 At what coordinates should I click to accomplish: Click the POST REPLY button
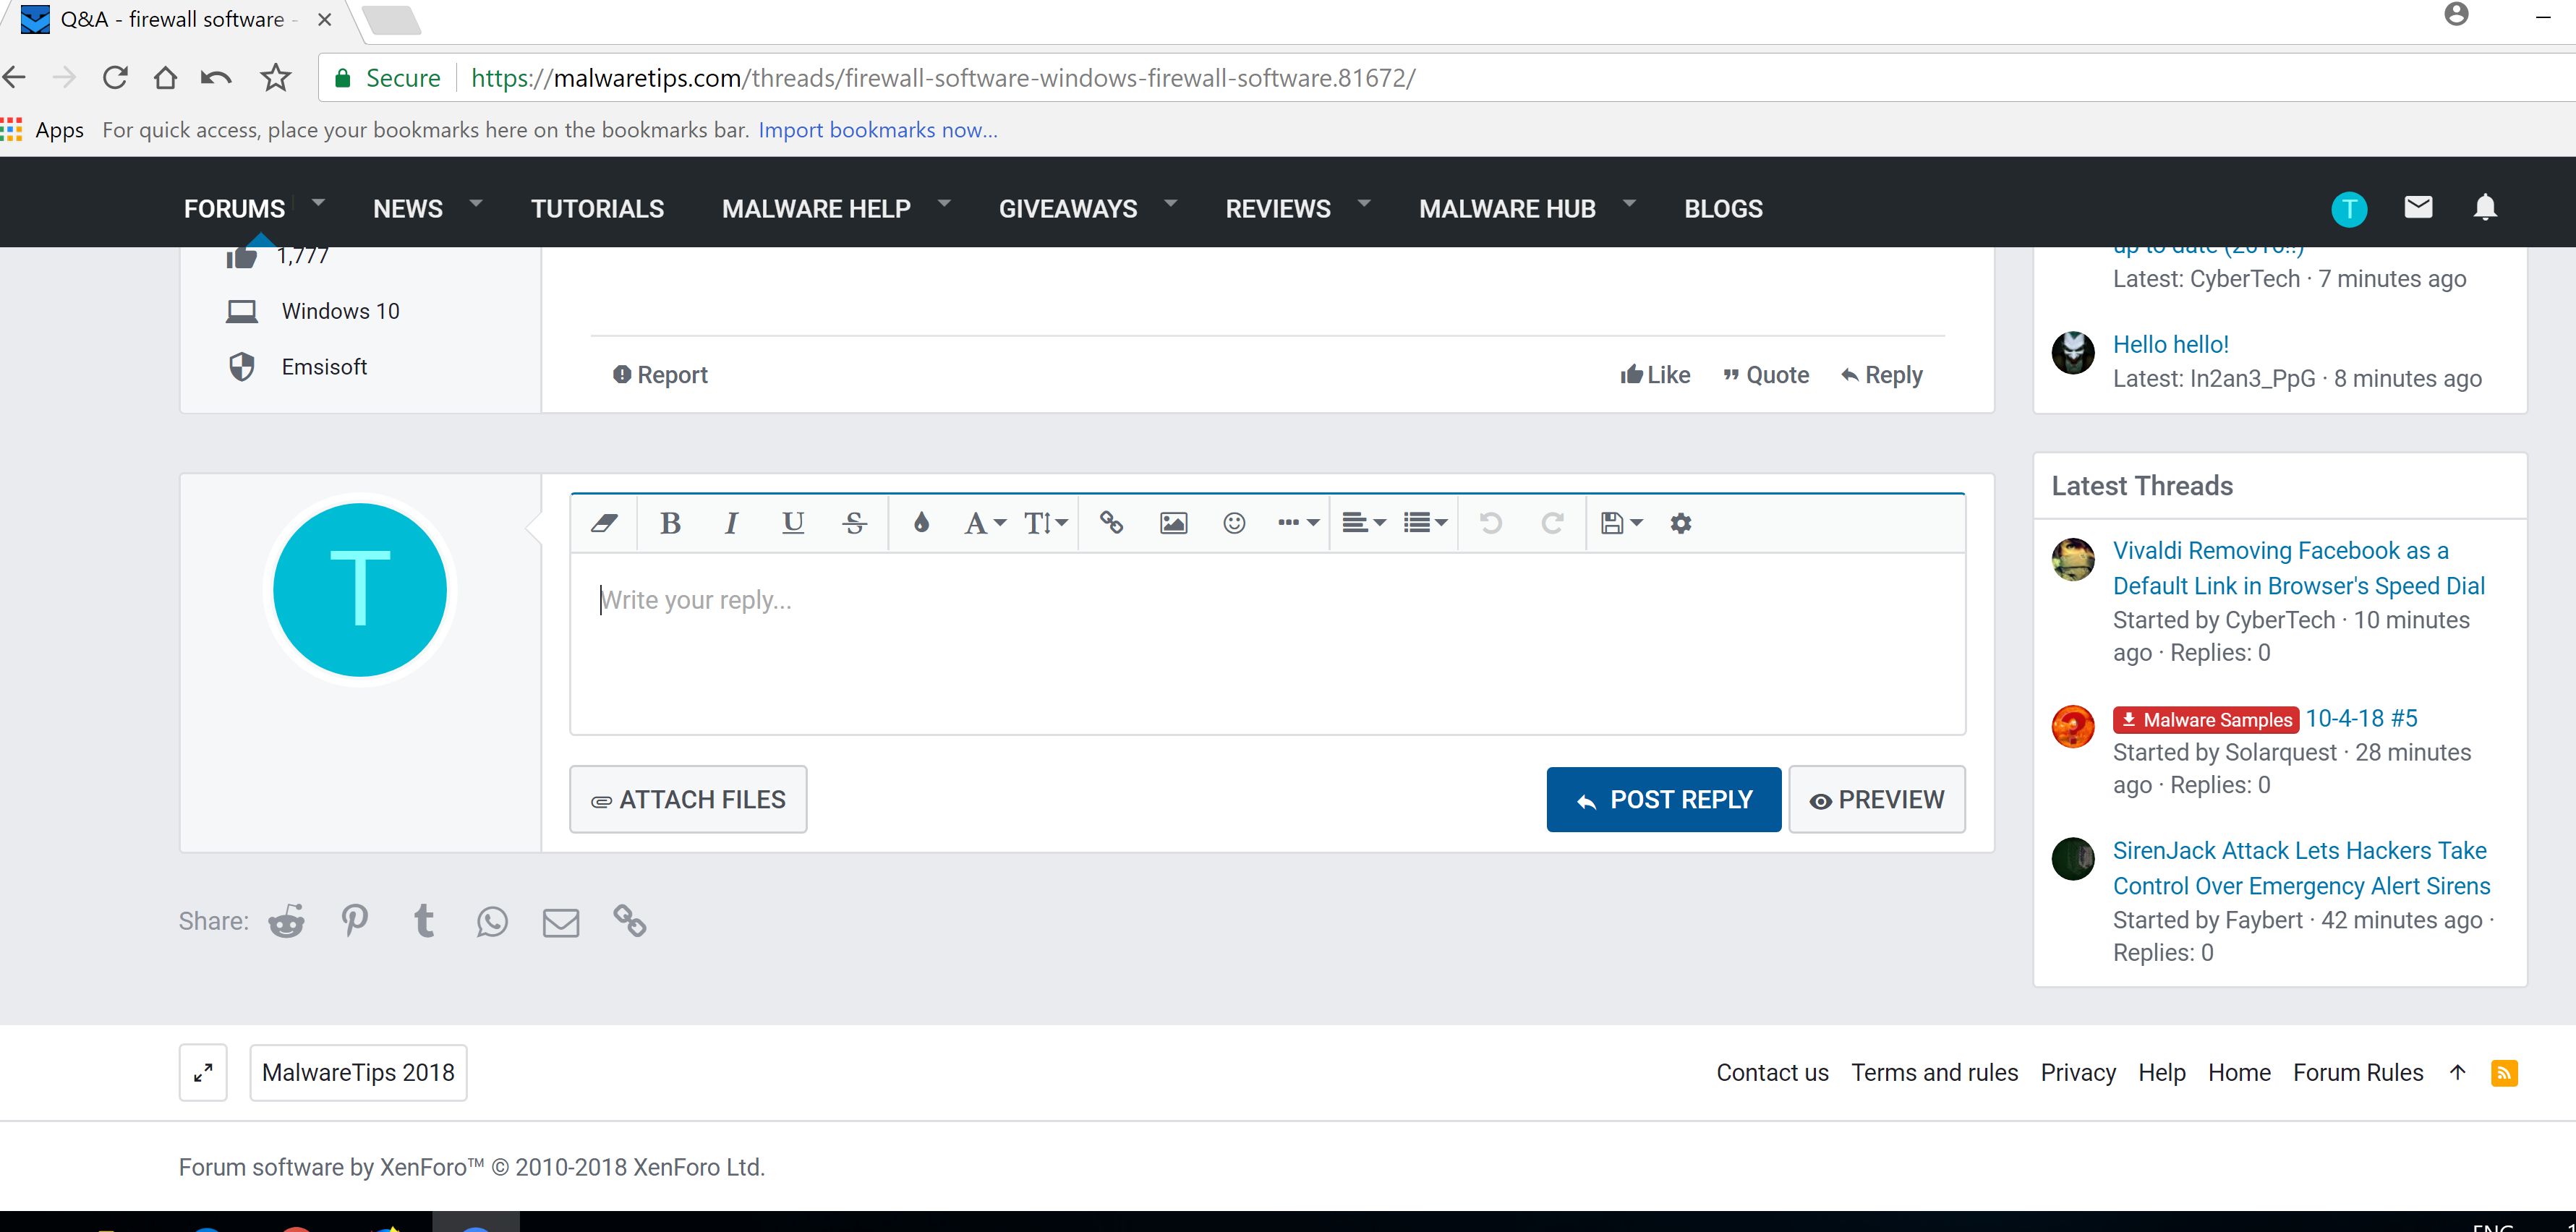point(1663,799)
